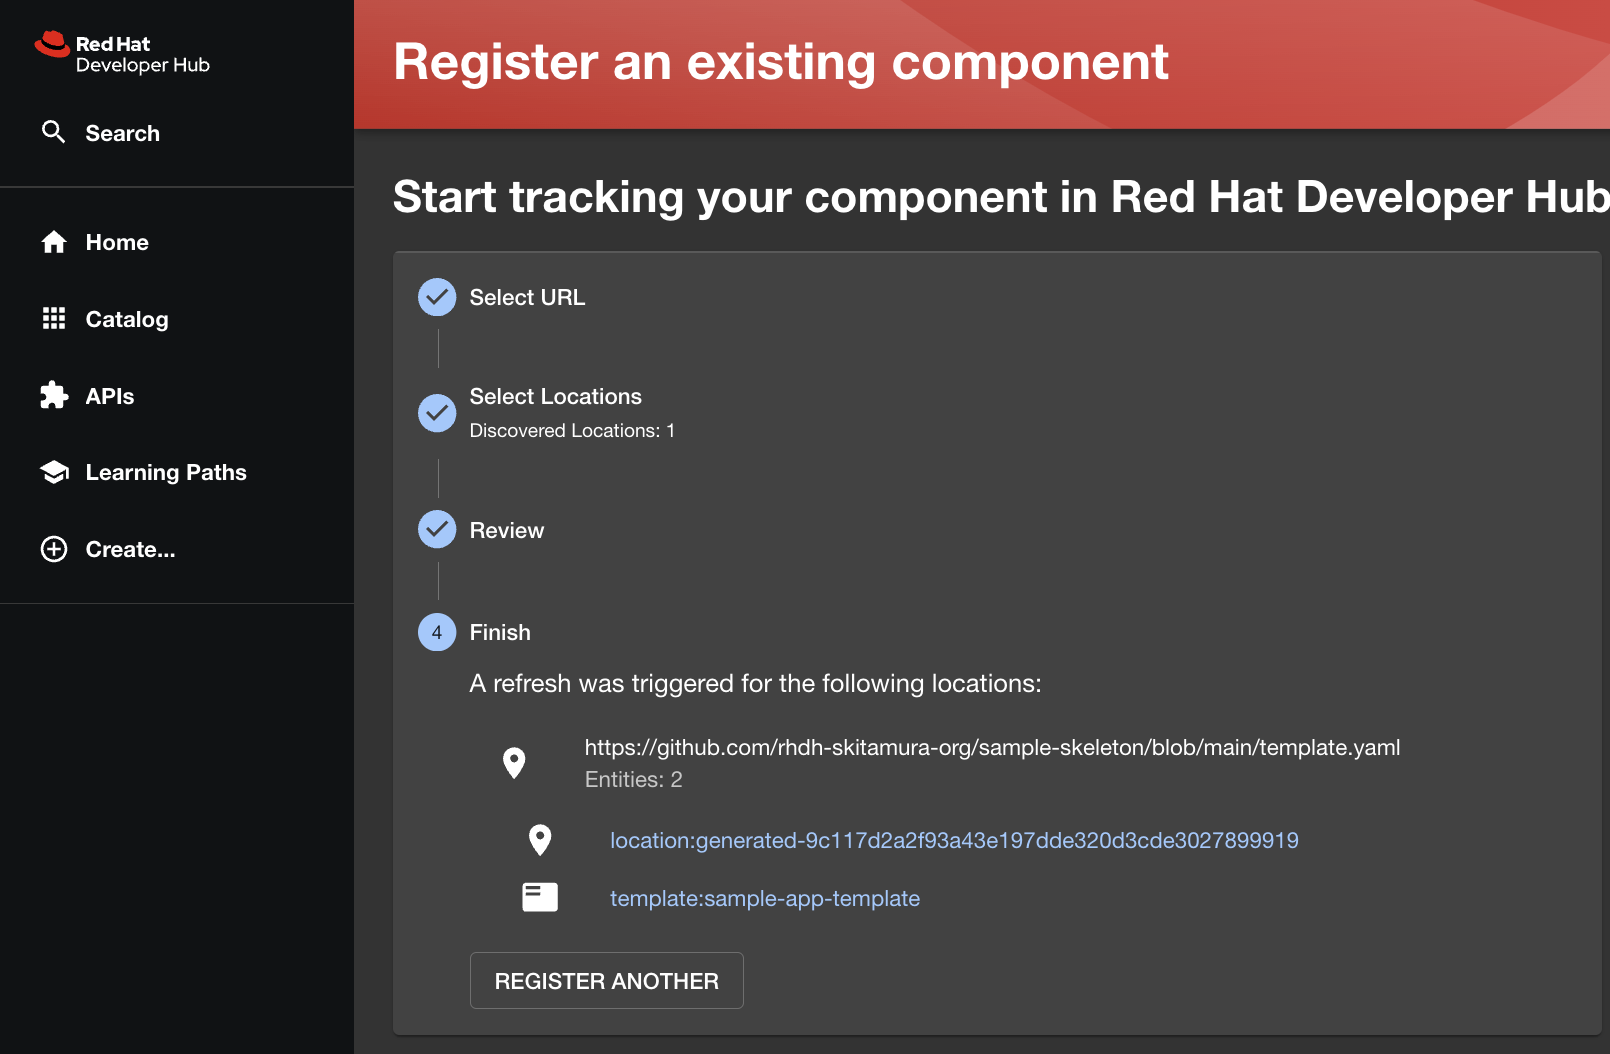1610x1054 pixels.
Task: Select the Select Locations step checkmark
Action: [x=437, y=413]
